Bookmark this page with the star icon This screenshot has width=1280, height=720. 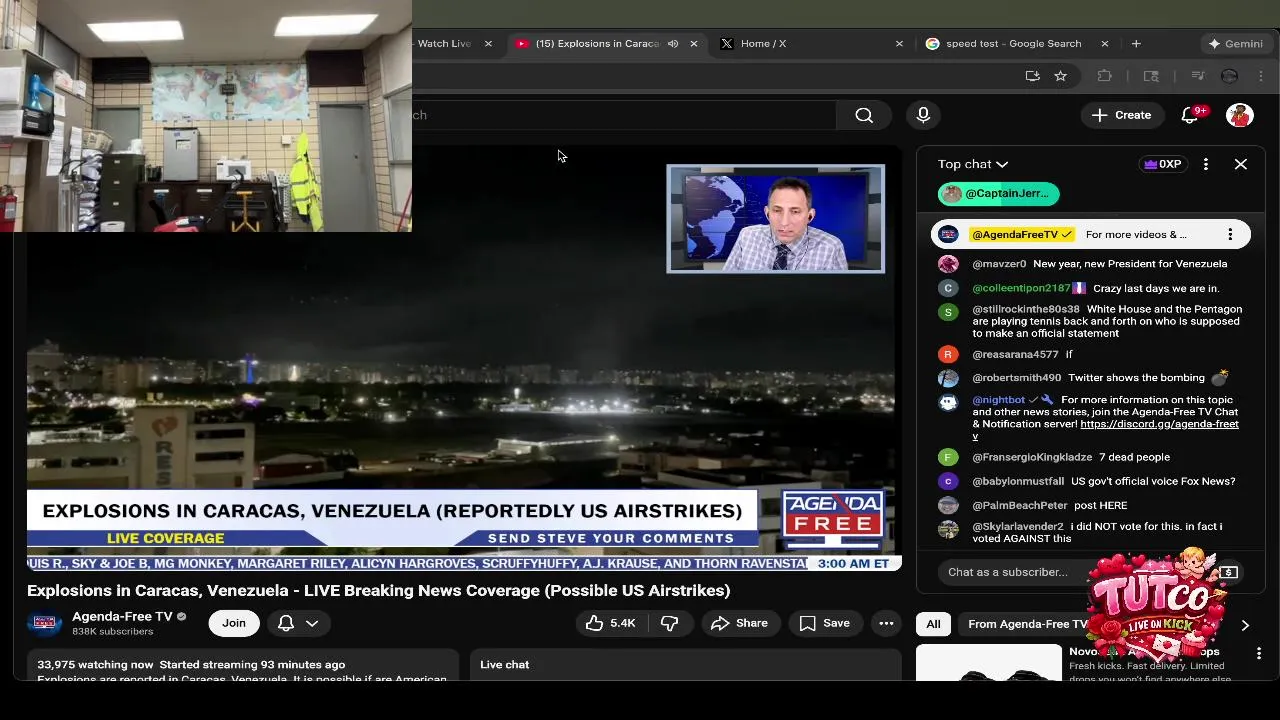pyautogui.click(x=1060, y=76)
